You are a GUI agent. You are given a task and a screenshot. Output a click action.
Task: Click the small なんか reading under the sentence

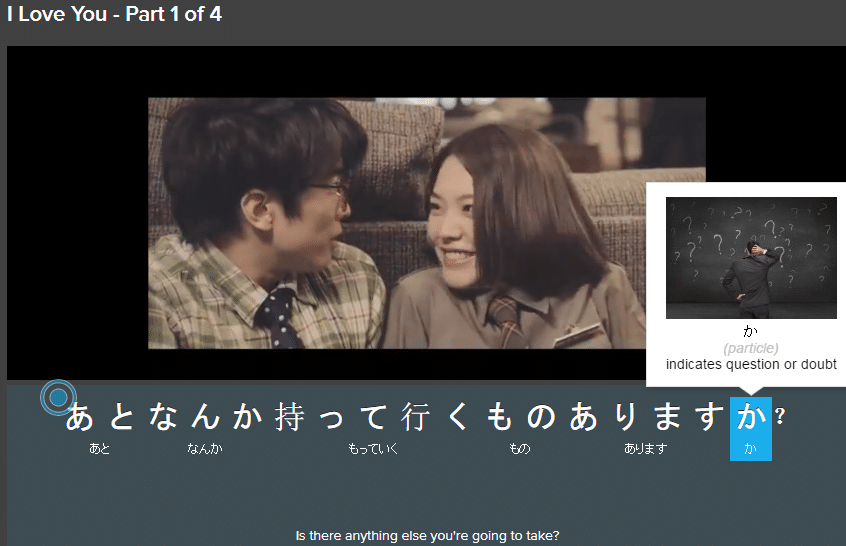[x=204, y=449]
